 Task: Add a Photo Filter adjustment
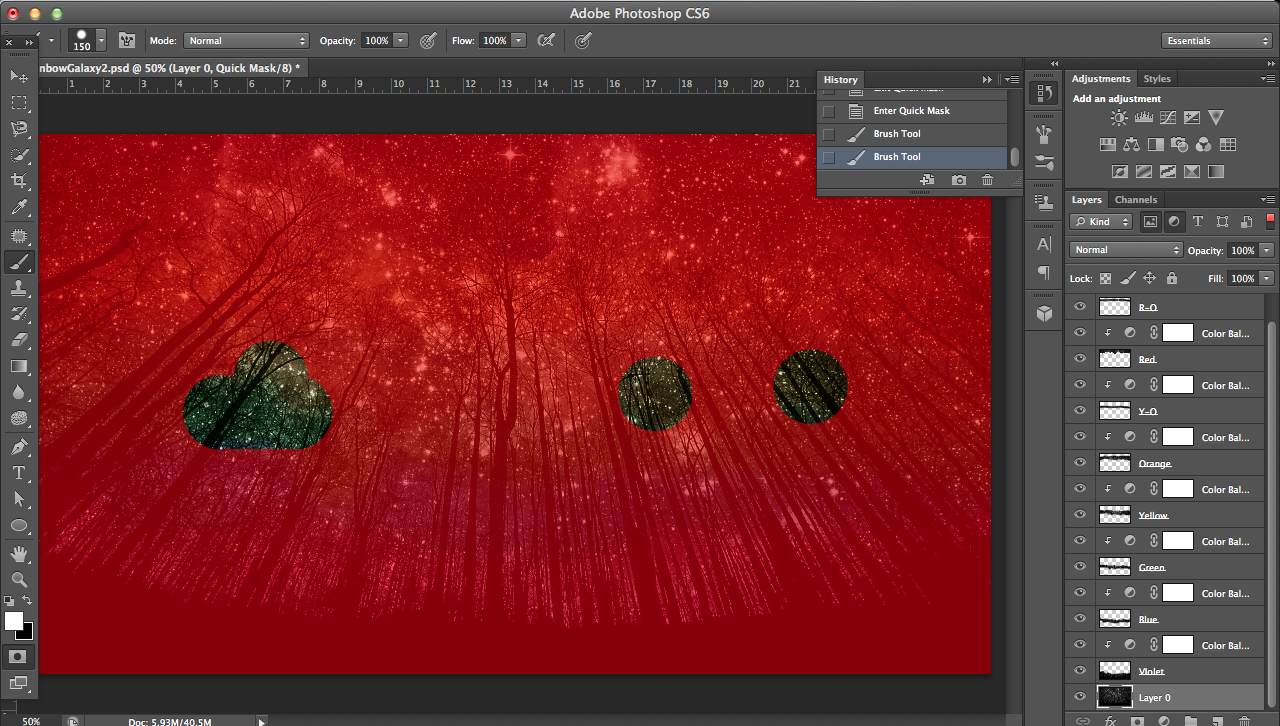pyautogui.click(x=1179, y=145)
